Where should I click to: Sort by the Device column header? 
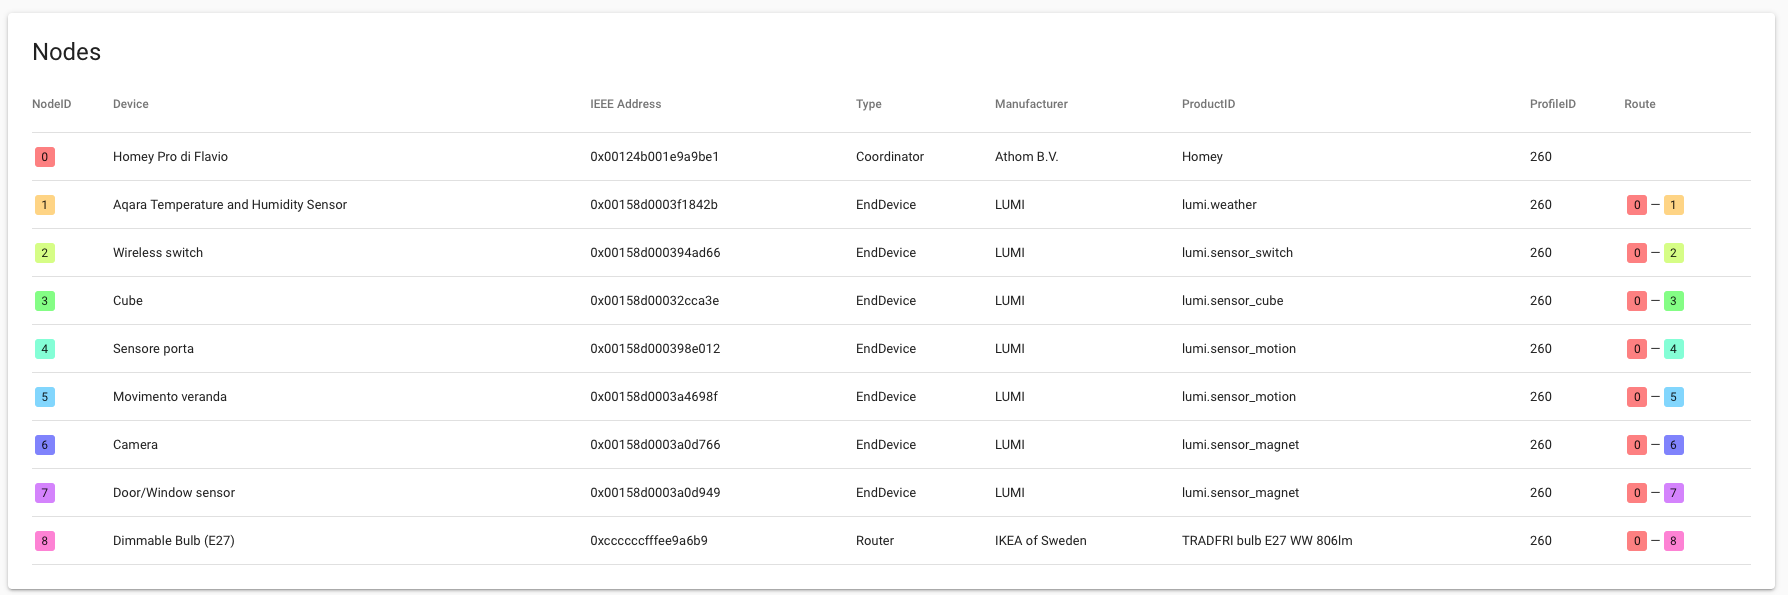pos(130,104)
